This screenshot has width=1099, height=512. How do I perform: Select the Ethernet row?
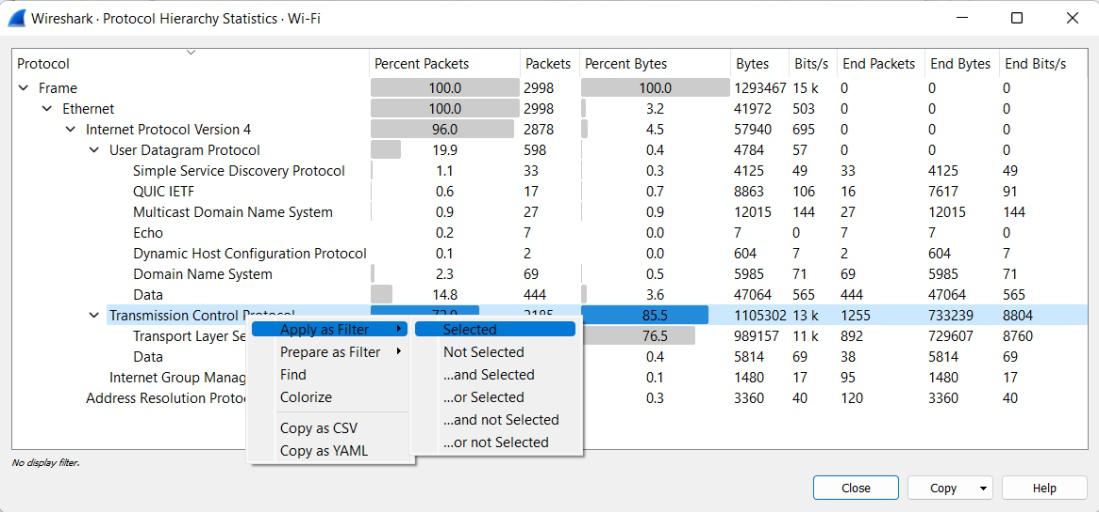pyautogui.click(x=550, y=109)
